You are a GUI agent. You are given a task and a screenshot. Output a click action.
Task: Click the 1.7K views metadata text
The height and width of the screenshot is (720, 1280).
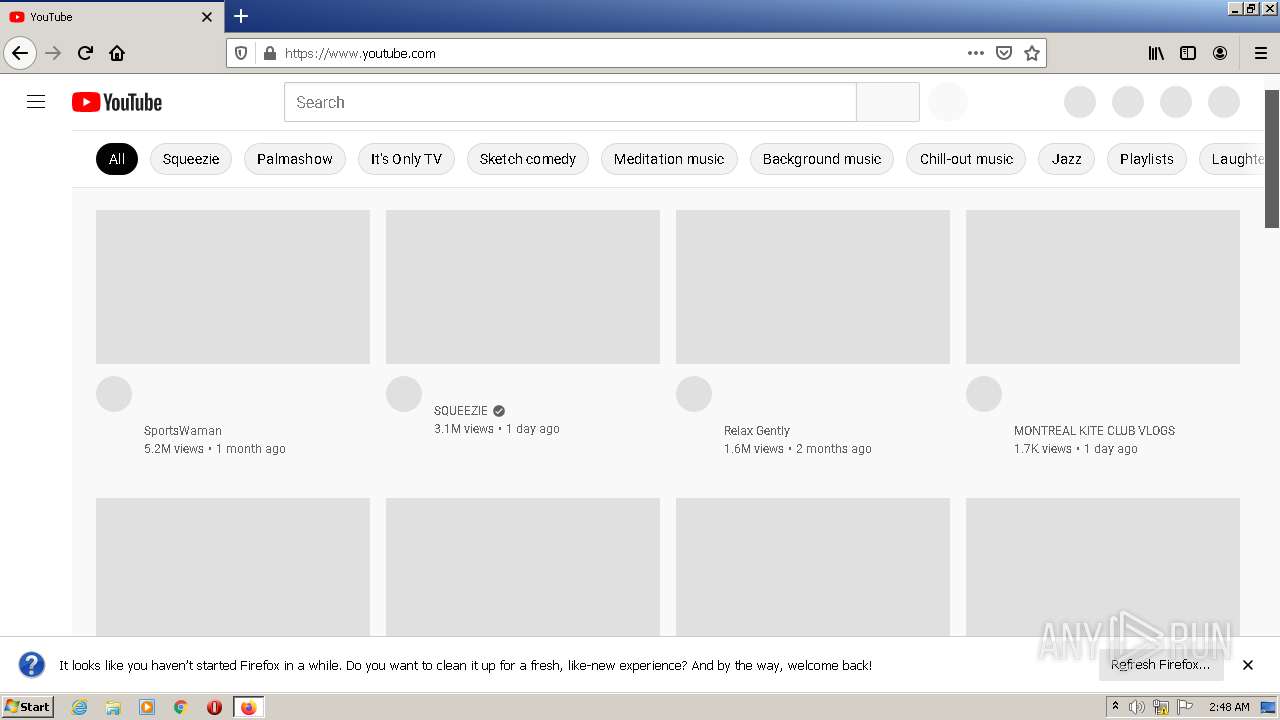click(1043, 449)
